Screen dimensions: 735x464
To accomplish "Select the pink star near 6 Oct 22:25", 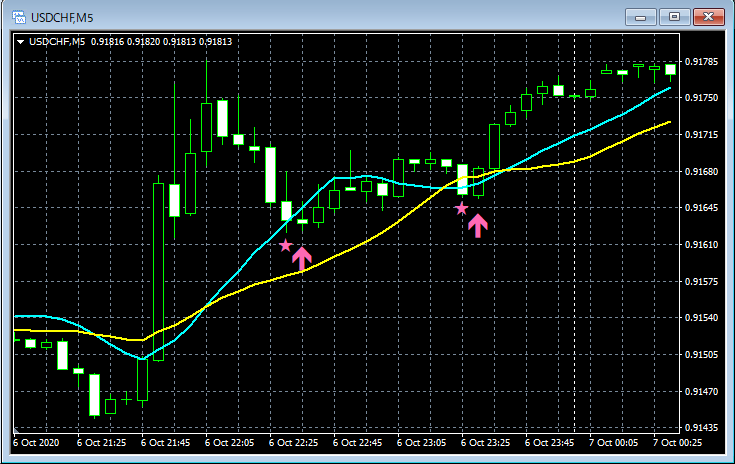I will coord(285,245).
